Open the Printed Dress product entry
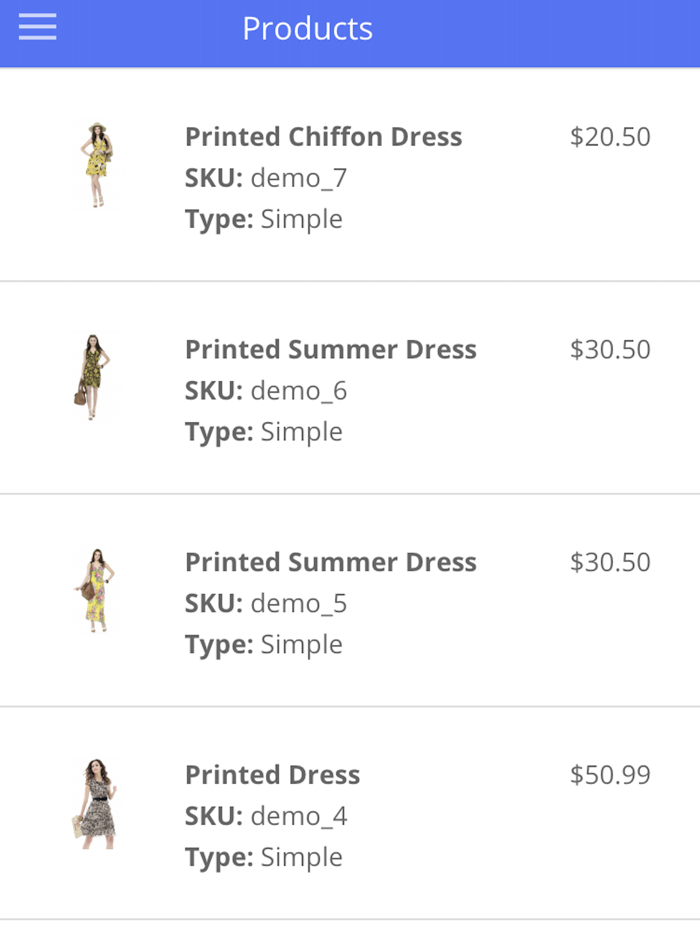Viewport: 700px width, 934px height. tap(272, 776)
